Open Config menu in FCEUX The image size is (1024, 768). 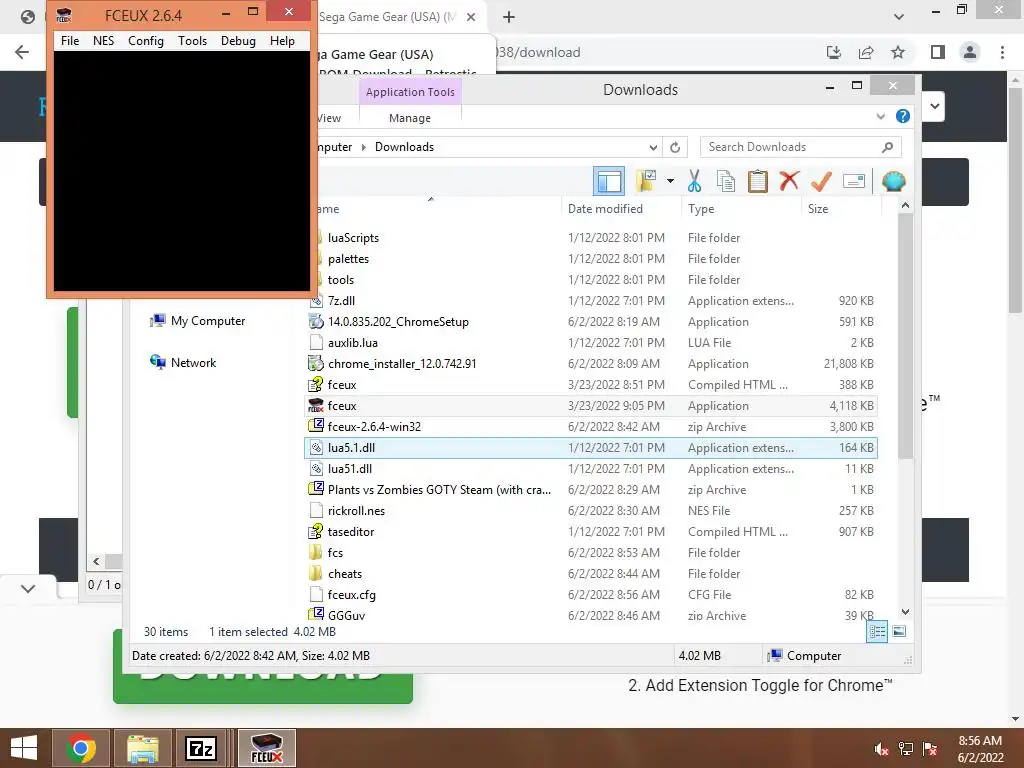(146, 40)
